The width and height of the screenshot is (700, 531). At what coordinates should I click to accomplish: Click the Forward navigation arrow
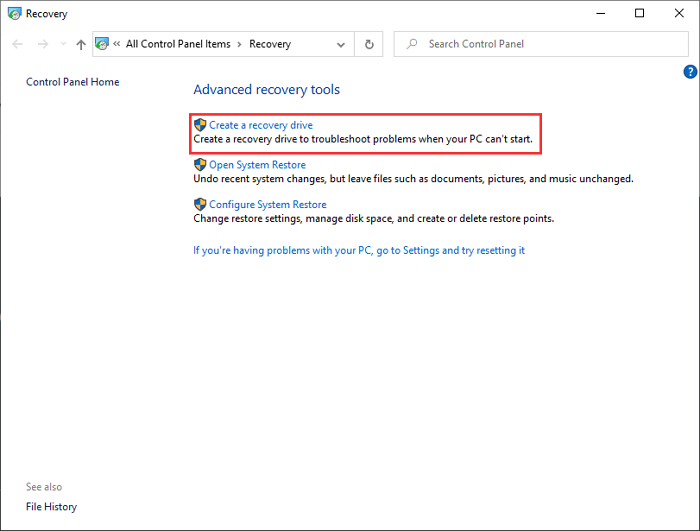coord(42,44)
